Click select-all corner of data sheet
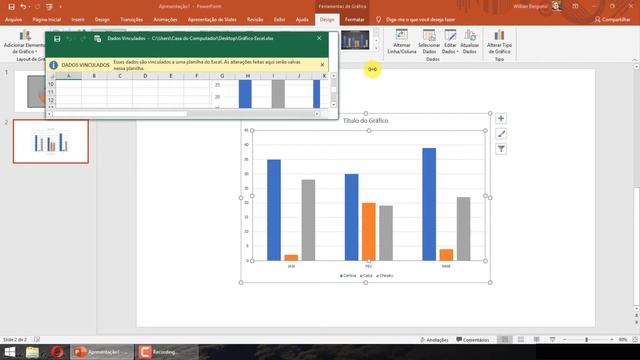The height and width of the screenshot is (360, 640). (x=51, y=76)
